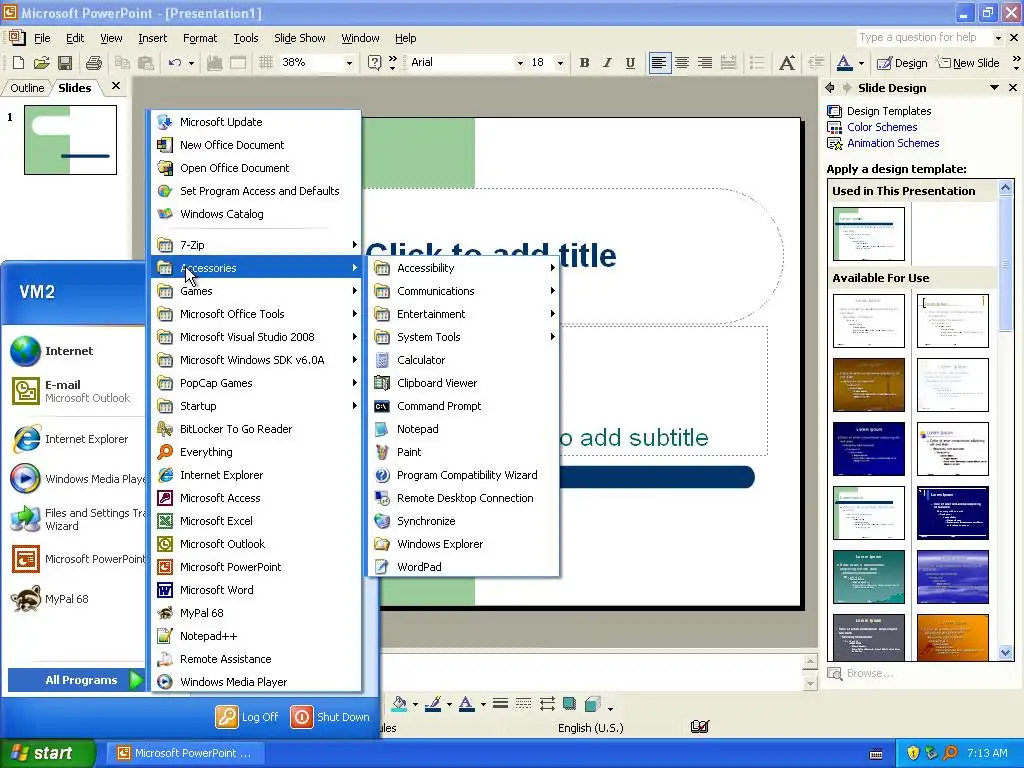Open the Tools menu
The height and width of the screenshot is (768, 1024).
246,38
